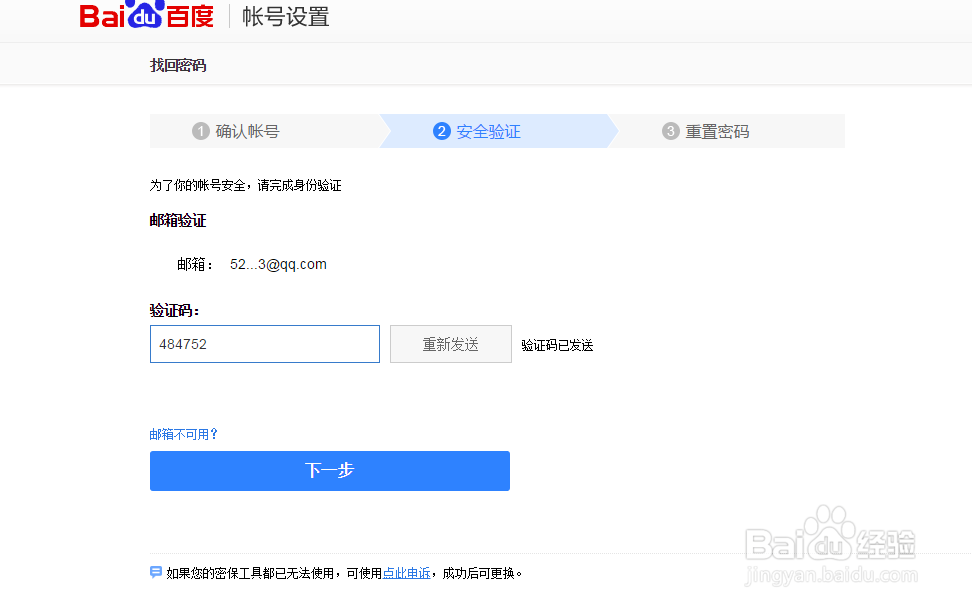The height and width of the screenshot is (609, 972).
Task: Click the speech bubble icon beside appeal note
Action: (x=156, y=572)
